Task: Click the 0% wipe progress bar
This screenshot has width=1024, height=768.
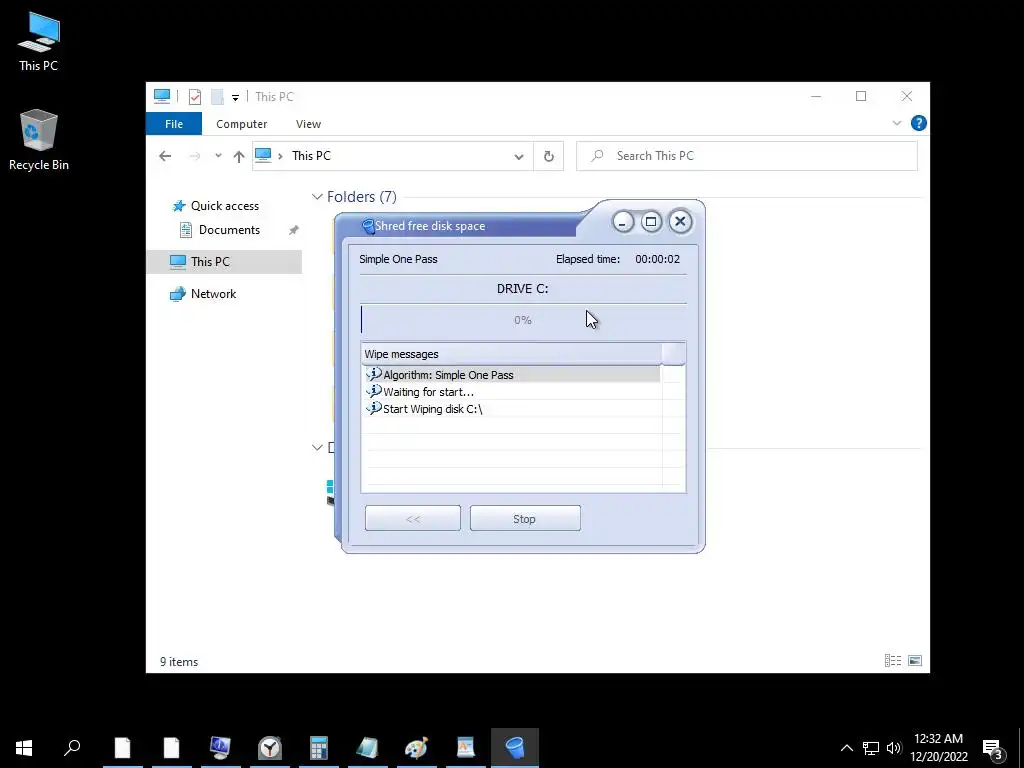Action: (523, 320)
